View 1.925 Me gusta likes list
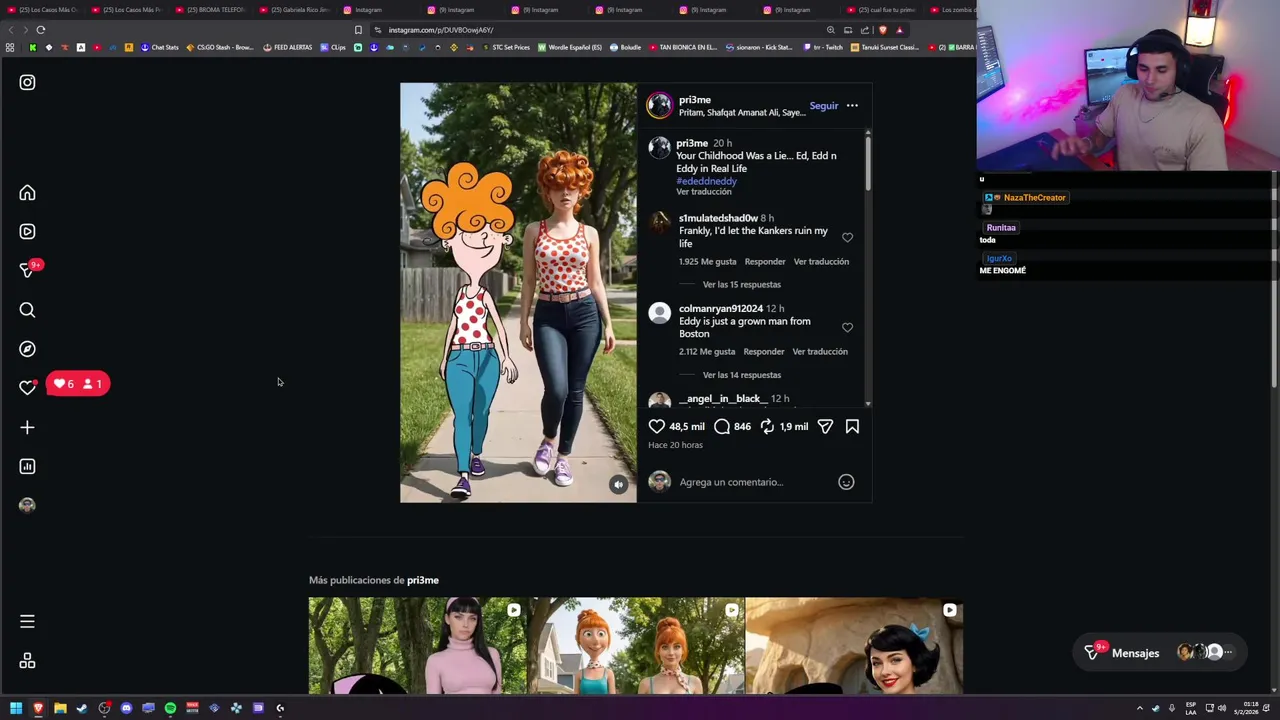The image size is (1280, 720). click(707, 262)
